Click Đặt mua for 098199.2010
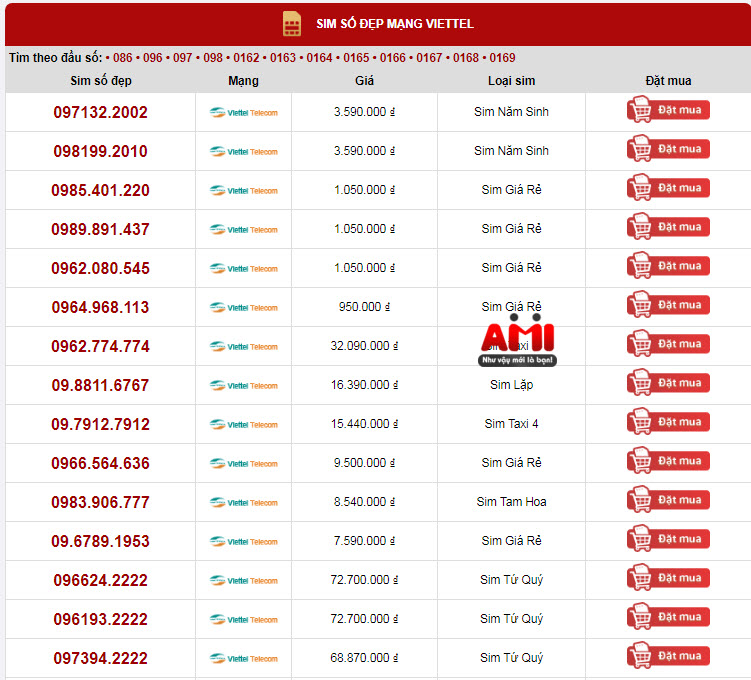The height and width of the screenshot is (680, 751). 668,148
